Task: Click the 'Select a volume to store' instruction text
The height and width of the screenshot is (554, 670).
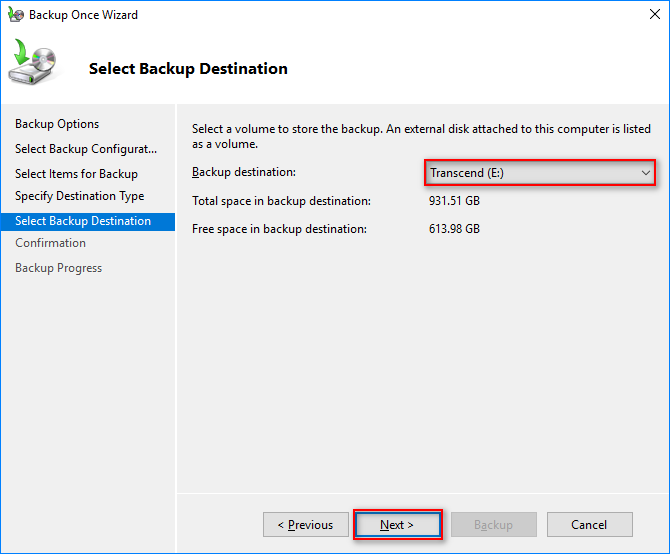Action: coord(421,136)
